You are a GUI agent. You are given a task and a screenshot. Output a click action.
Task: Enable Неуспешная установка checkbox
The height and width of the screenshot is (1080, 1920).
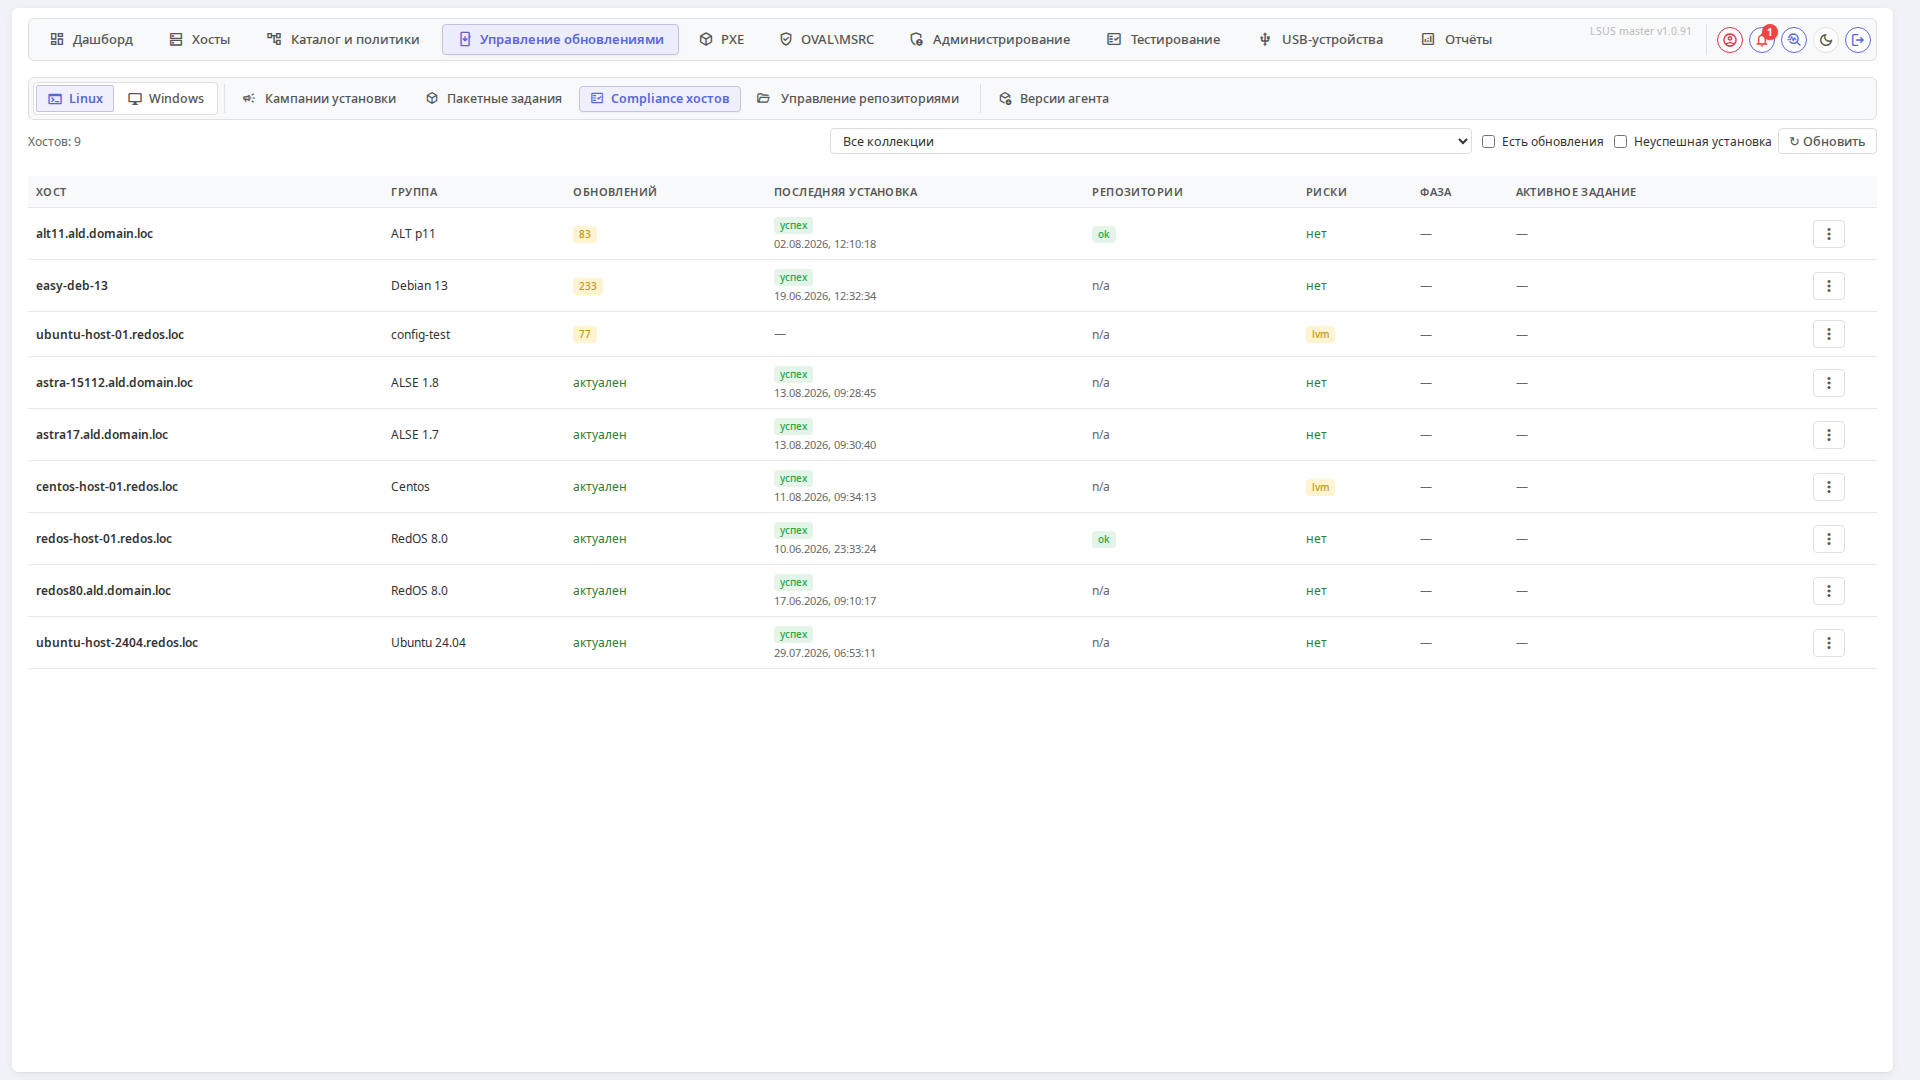(x=1620, y=142)
